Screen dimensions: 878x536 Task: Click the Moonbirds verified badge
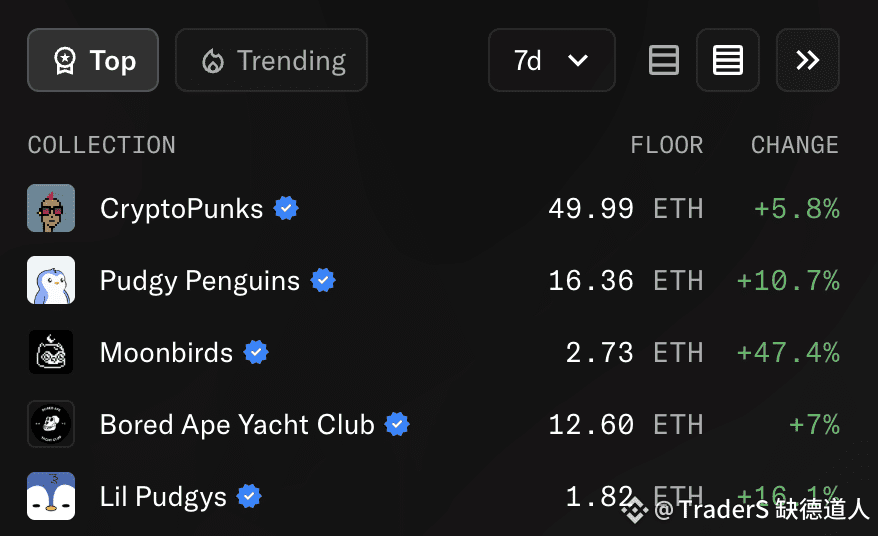256,352
